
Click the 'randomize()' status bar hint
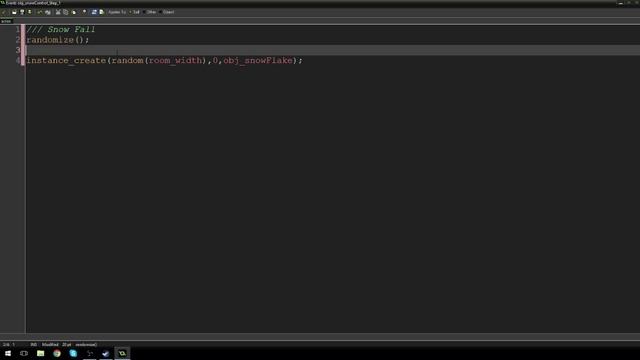[86, 344]
